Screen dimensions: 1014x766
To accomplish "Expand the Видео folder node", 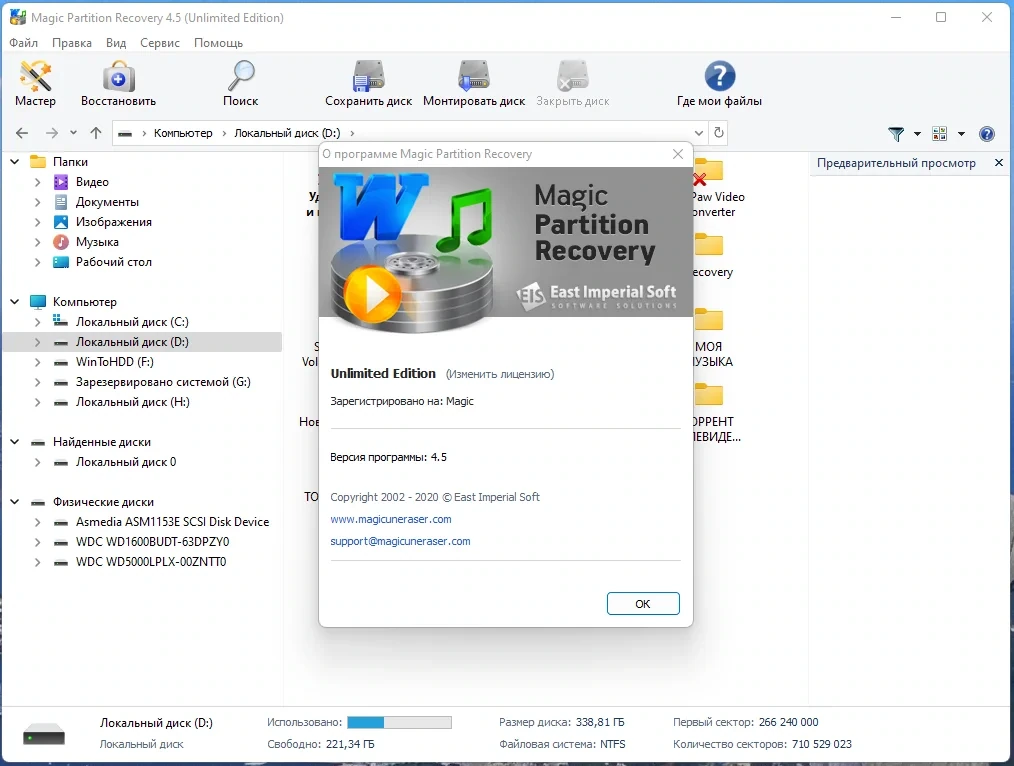I will click(37, 182).
